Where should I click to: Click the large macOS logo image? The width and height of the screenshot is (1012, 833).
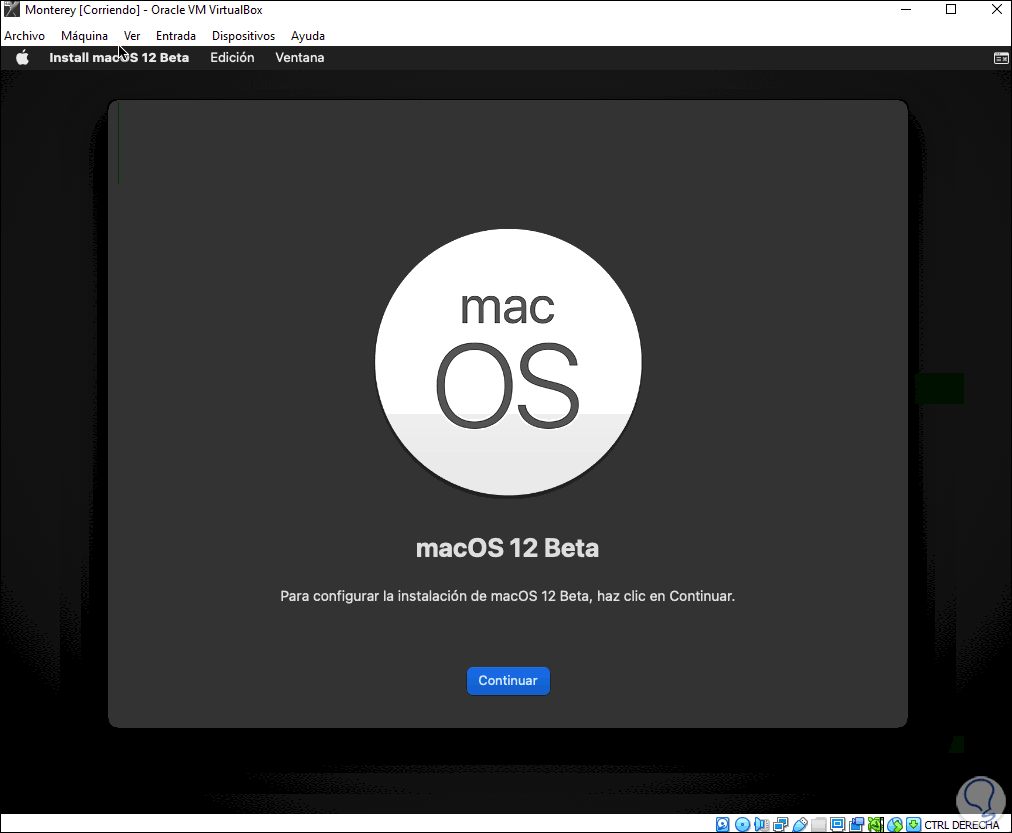point(508,363)
